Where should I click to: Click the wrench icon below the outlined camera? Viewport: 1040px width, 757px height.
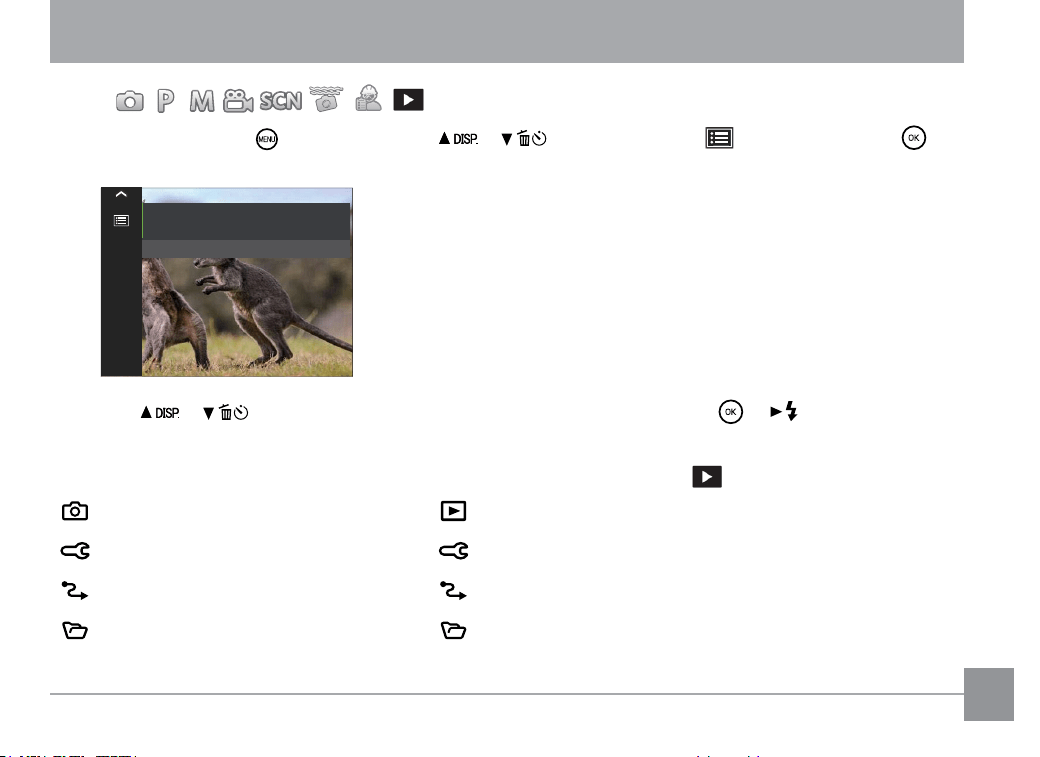pos(75,551)
